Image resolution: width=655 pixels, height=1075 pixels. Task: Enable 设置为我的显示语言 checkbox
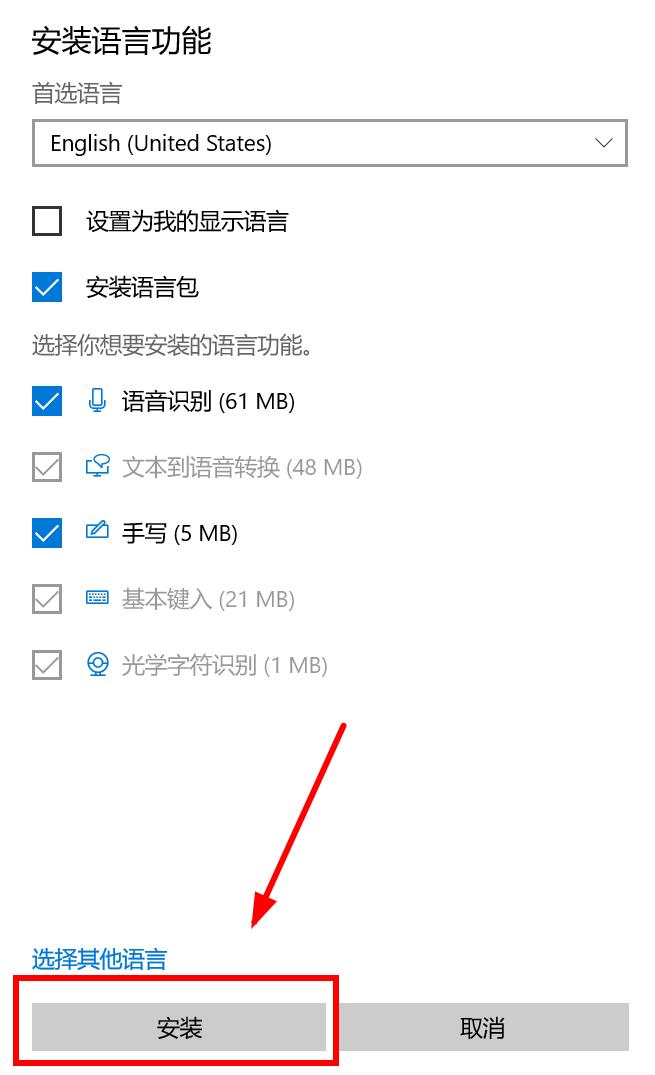tap(47, 221)
